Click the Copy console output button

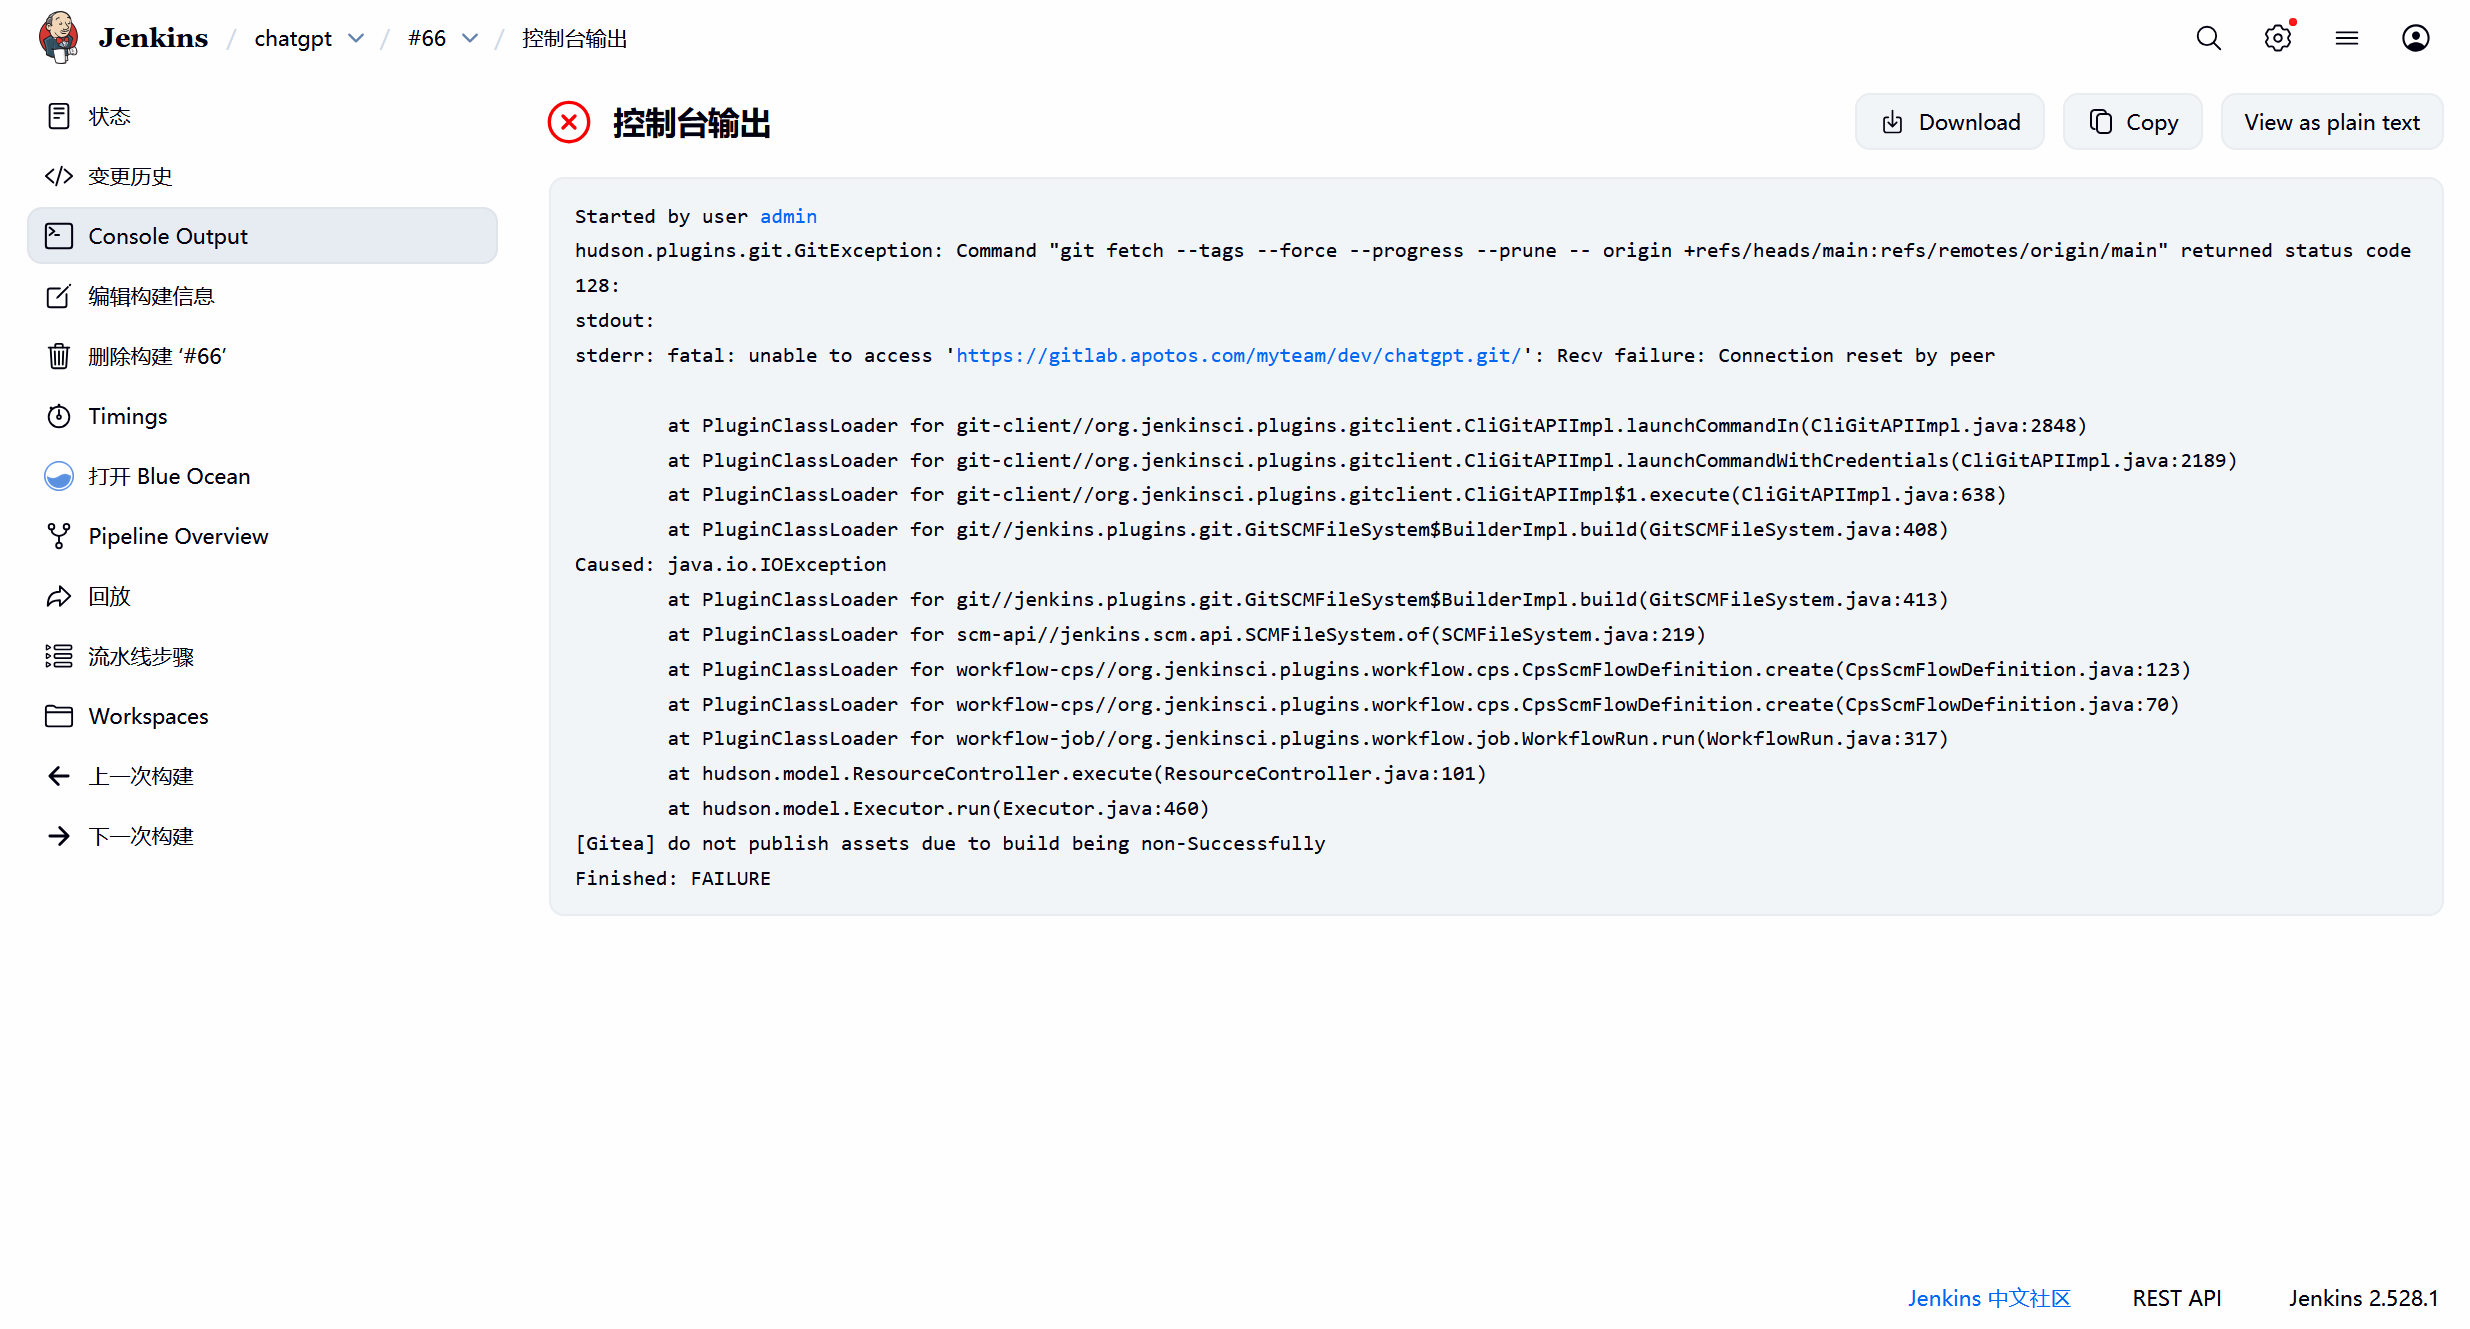[2132, 122]
